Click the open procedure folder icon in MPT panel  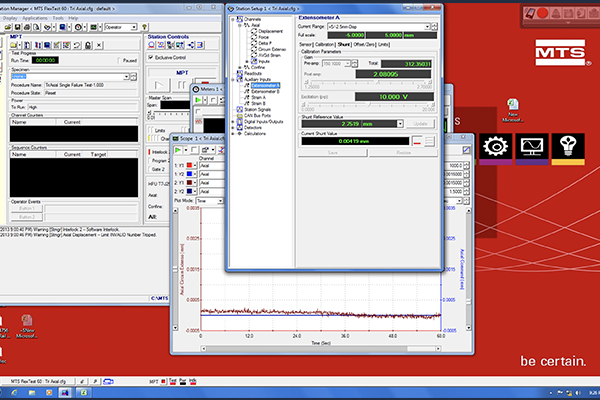pos(14,45)
